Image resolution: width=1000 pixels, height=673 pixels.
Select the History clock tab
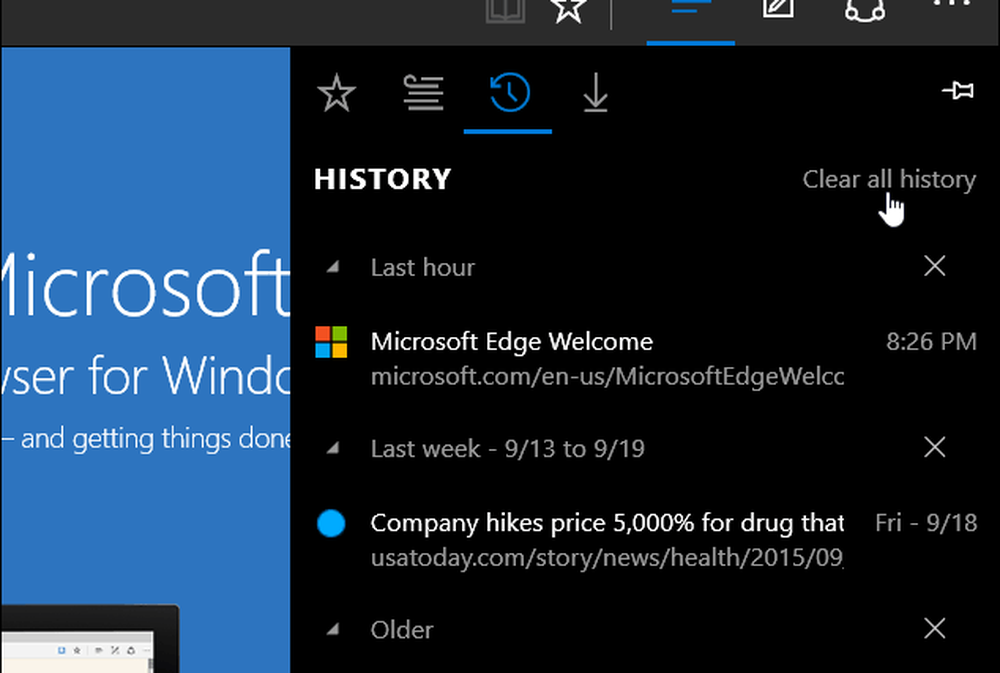click(x=509, y=94)
